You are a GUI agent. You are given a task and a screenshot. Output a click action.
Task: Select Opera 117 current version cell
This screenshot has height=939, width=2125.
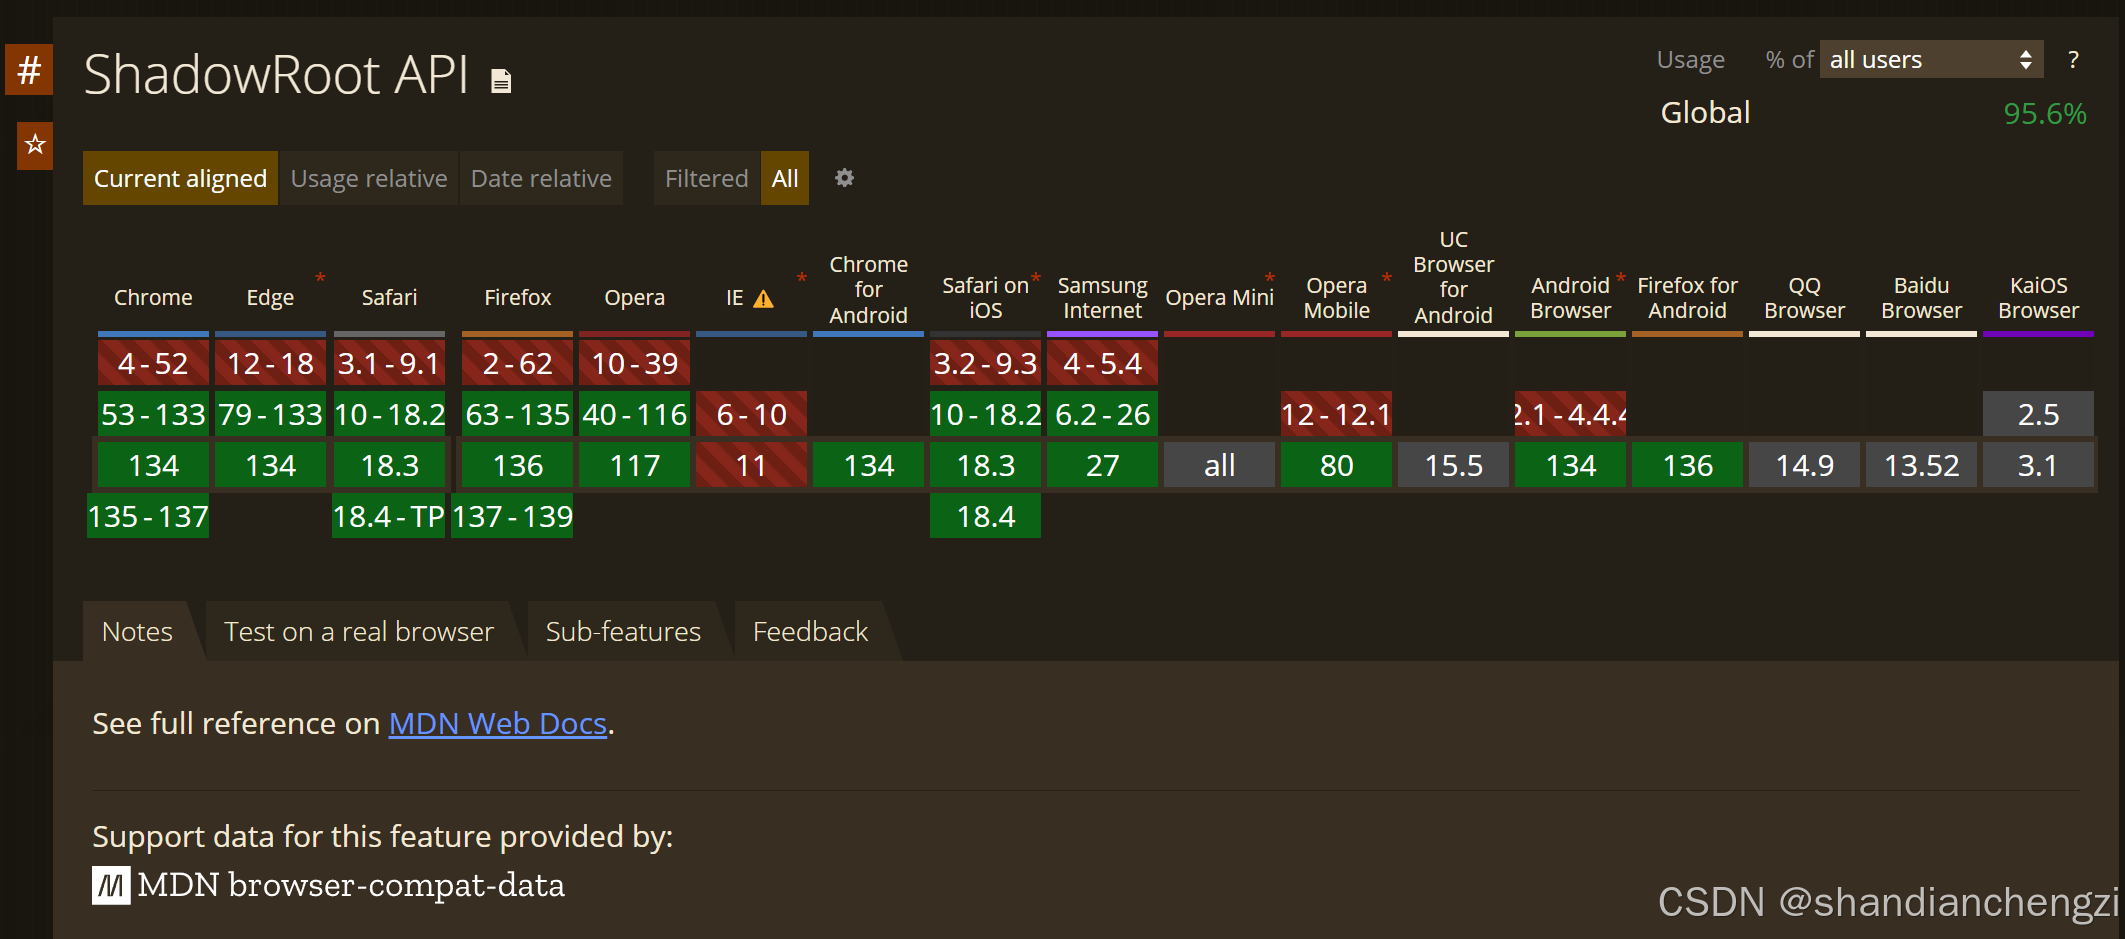pos(634,465)
